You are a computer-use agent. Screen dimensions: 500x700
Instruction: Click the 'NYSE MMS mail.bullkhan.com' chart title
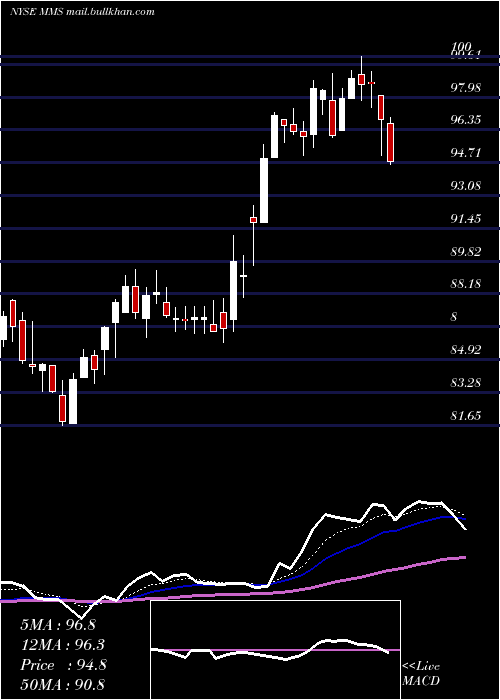point(82,12)
